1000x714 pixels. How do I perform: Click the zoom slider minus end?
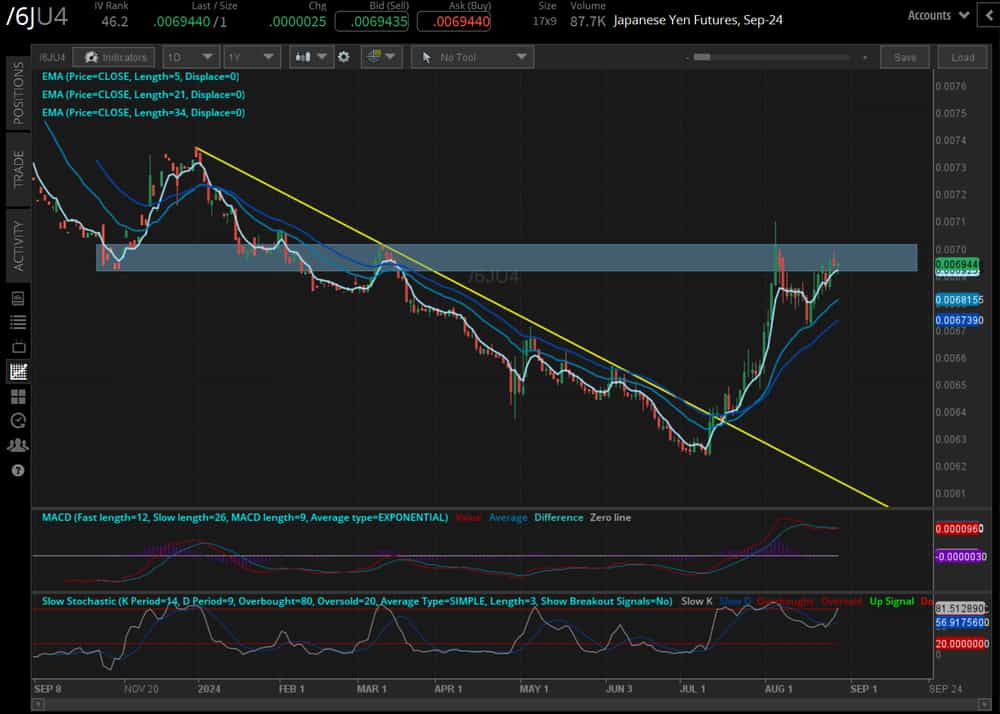tap(687, 57)
